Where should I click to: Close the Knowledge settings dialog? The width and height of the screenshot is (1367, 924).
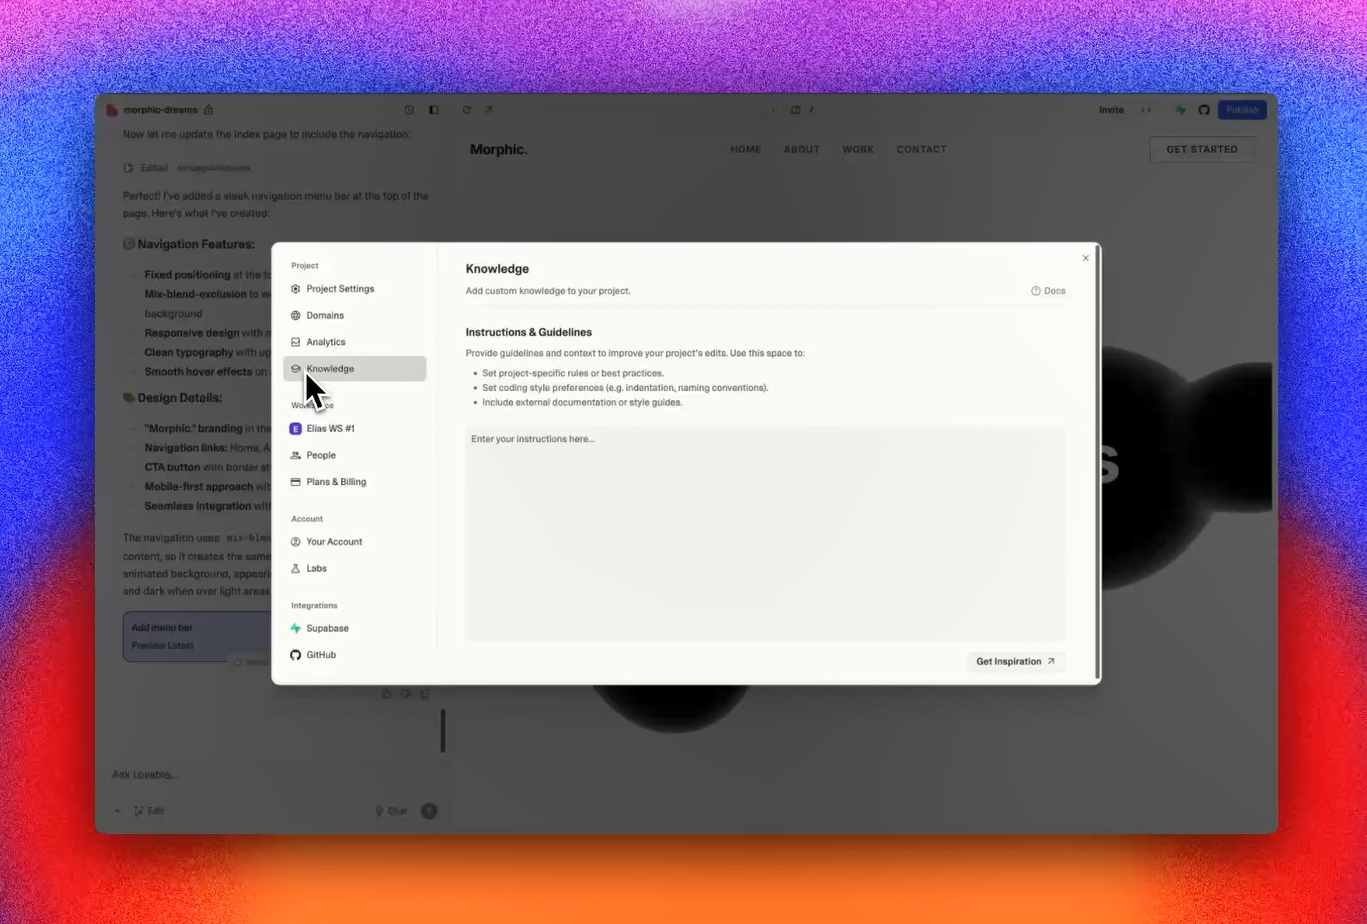1086,258
